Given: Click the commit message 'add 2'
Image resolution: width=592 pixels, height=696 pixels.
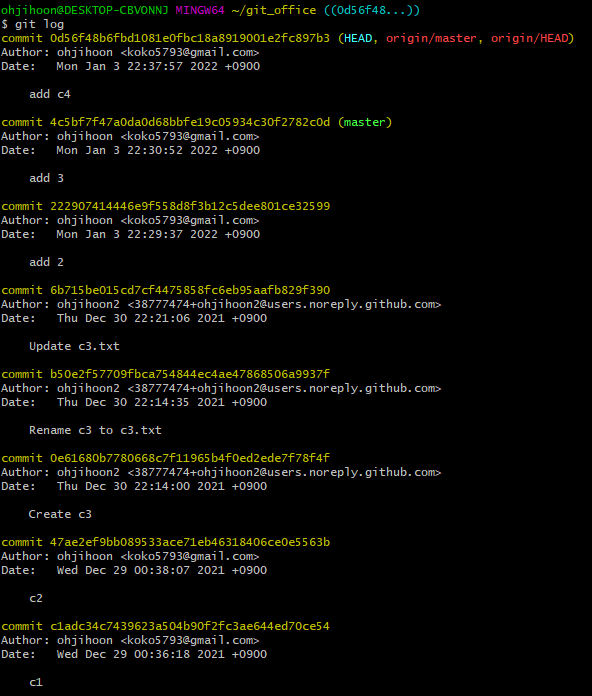Looking at the screenshot, I should pyautogui.click(x=47, y=262).
